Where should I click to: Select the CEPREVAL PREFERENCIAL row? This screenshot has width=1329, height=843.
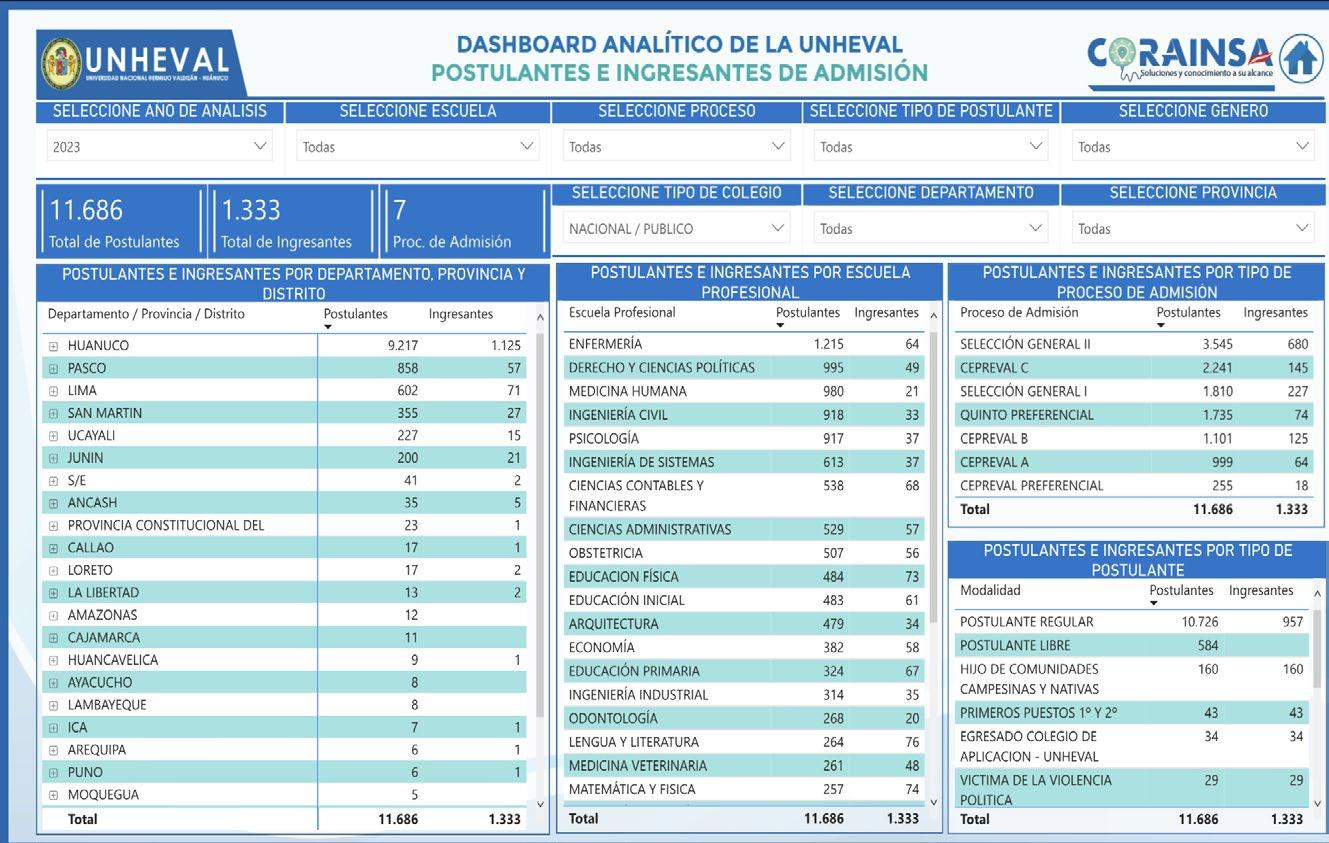[1133, 486]
